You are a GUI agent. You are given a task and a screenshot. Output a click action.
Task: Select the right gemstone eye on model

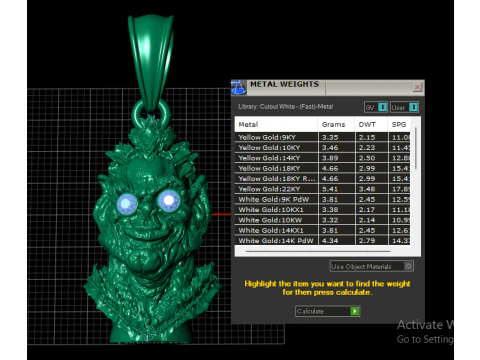click(169, 200)
